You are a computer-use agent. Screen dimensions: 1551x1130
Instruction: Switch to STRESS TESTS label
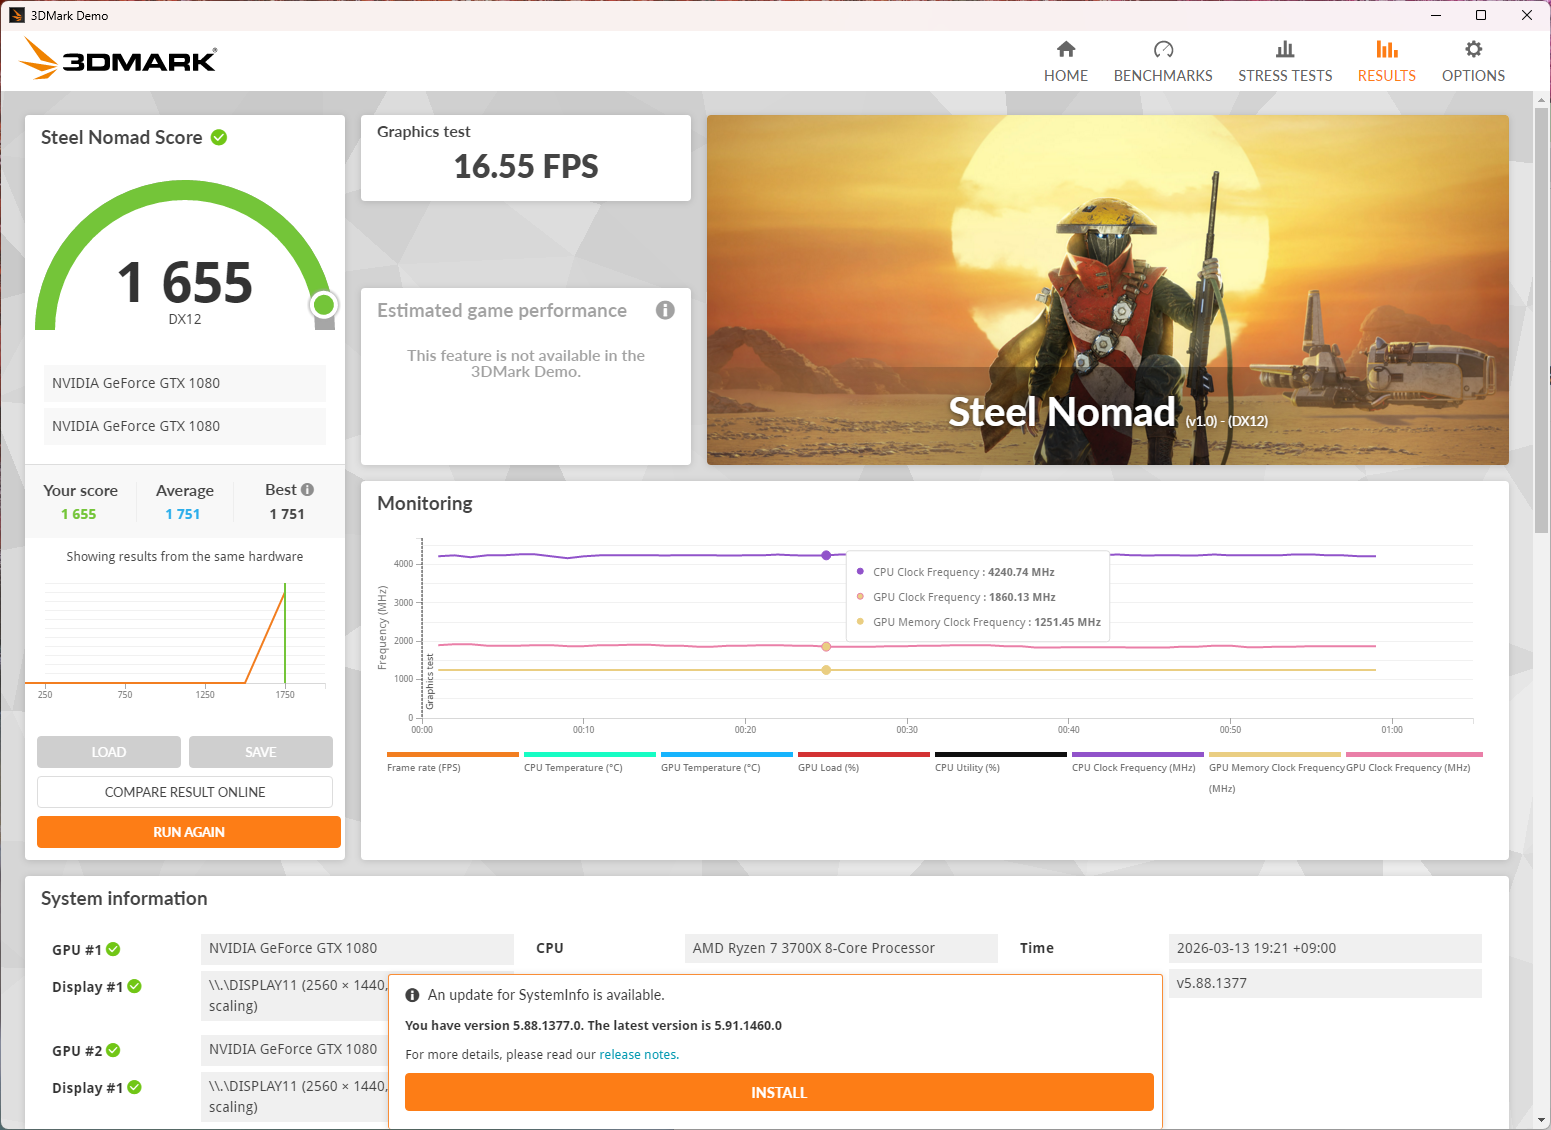coord(1285,76)
